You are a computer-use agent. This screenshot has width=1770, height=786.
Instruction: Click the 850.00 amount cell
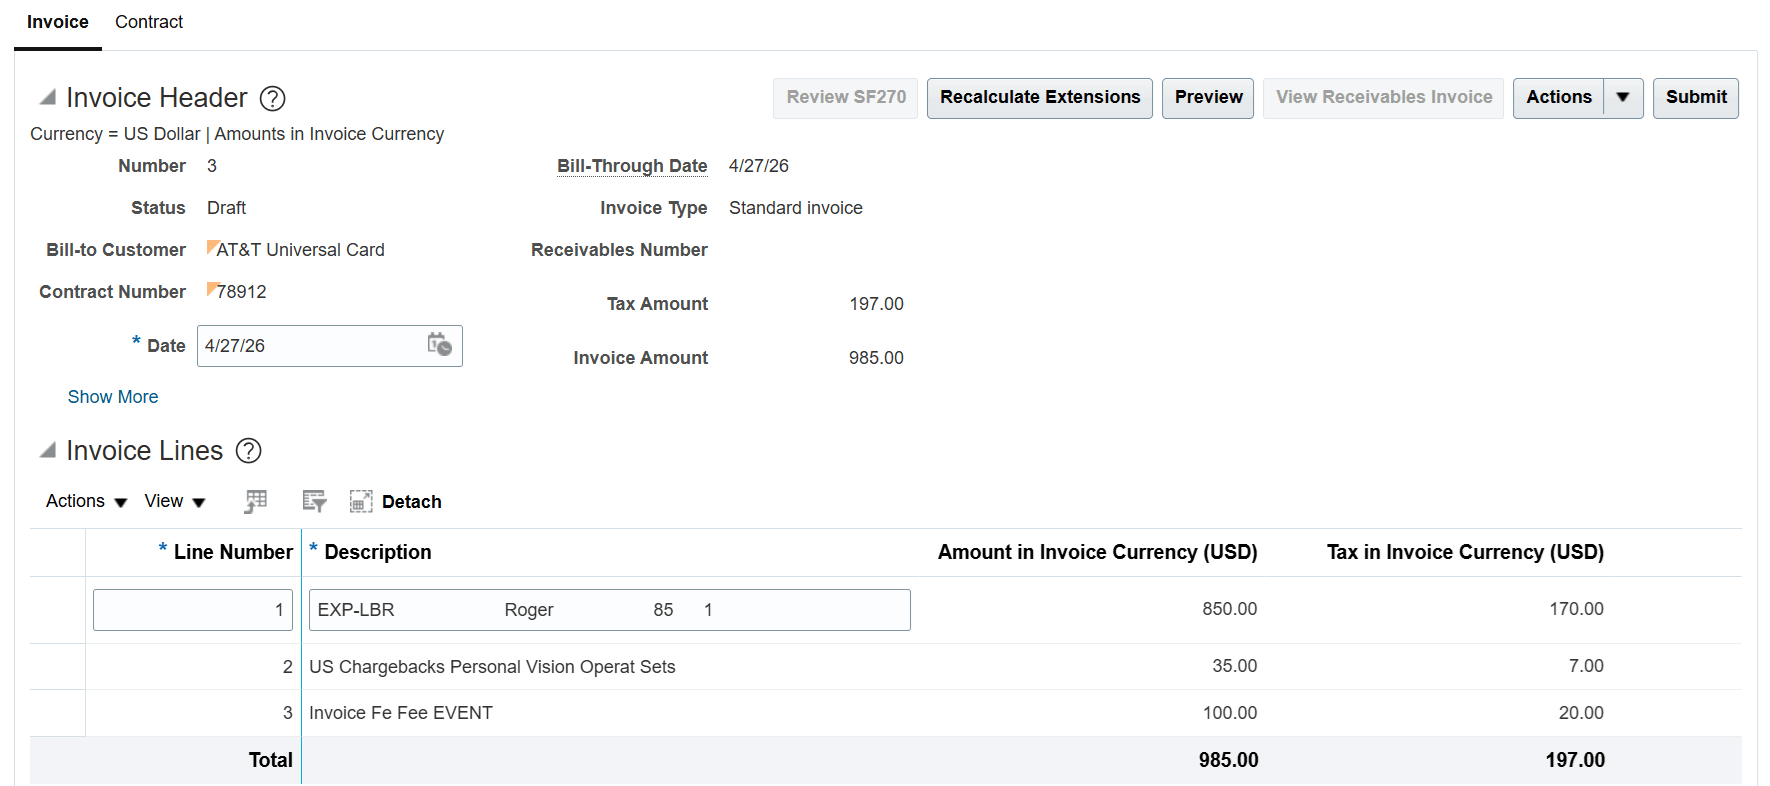[x=1229, y=609]
